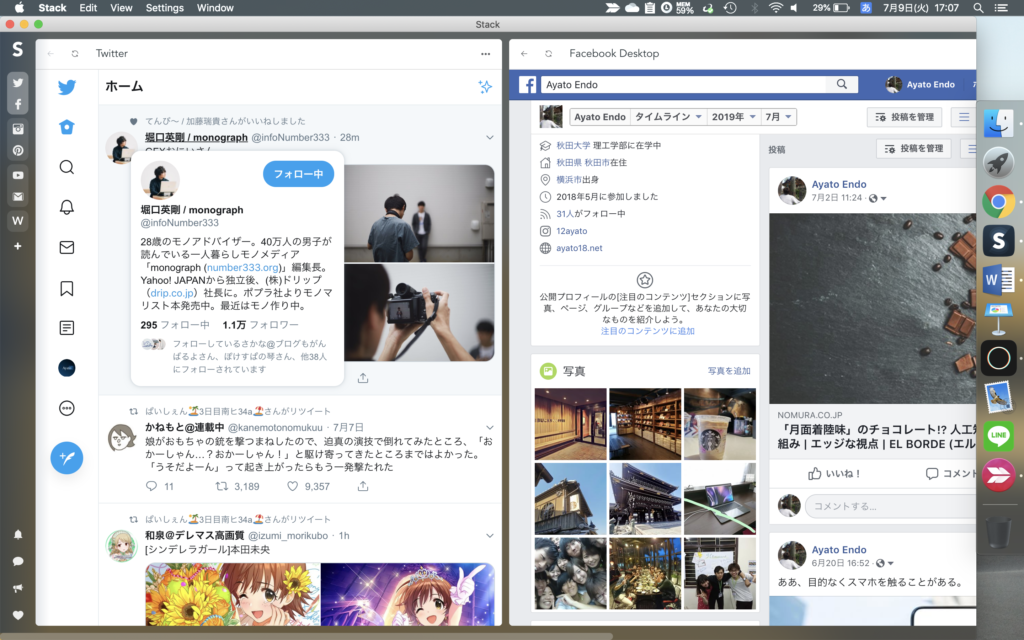Image resolution: width=1024 pixels, height=640 pixels.
Task: Go back in the Facebook Desktop panel
Action: [524, 54]
